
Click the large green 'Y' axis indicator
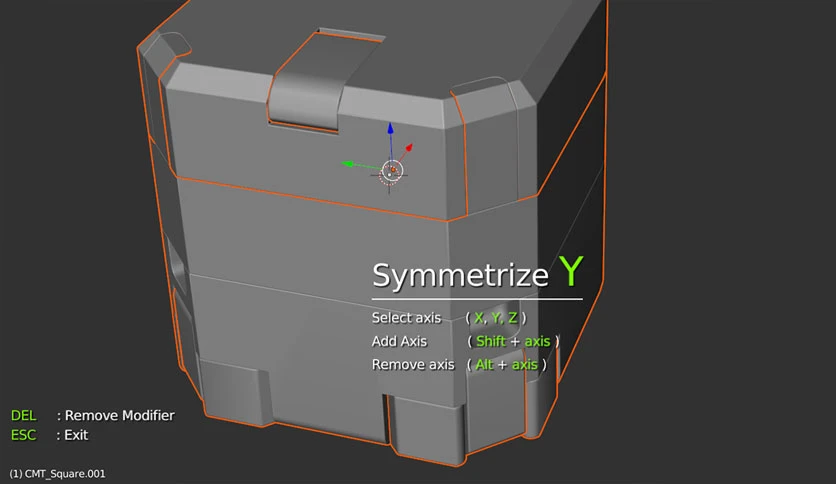(x=571, y=271)
